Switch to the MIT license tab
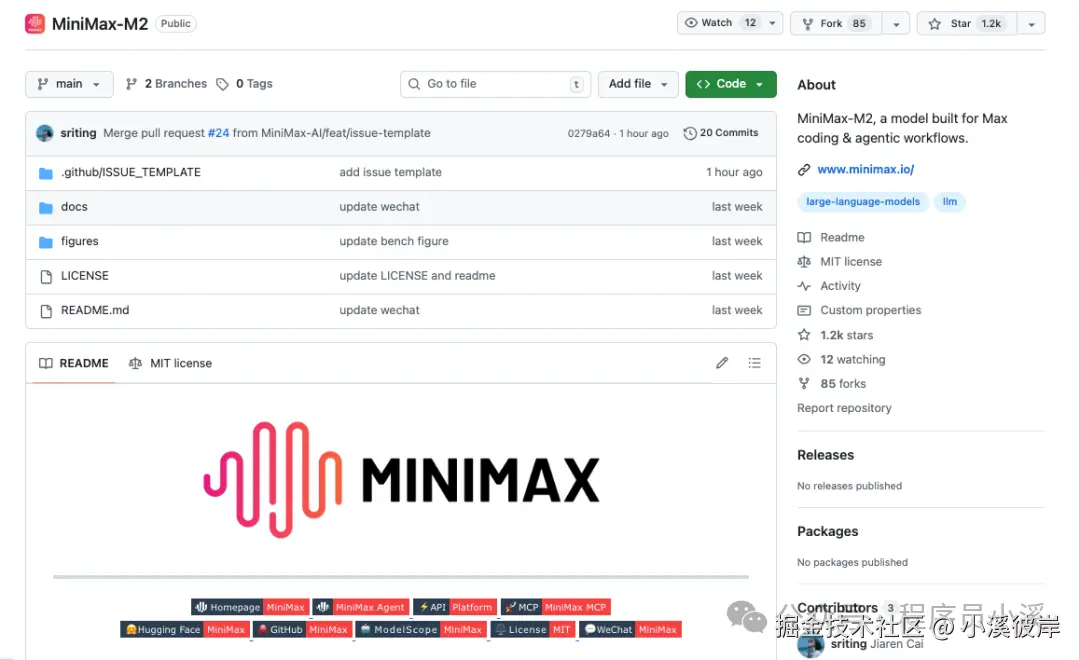Screen dimensions: 1080x660 [x=170, y=363]
